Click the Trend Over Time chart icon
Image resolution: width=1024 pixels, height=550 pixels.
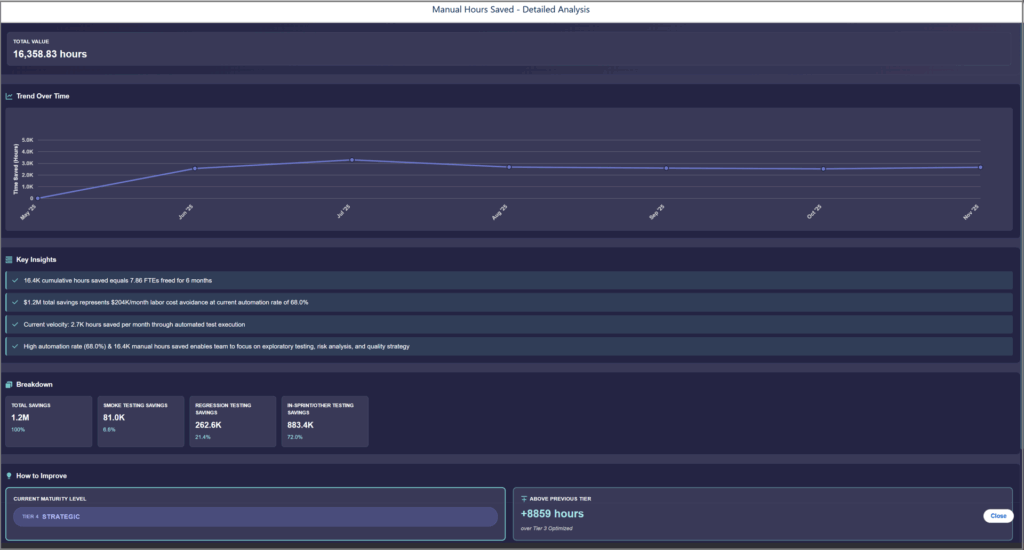coord(9,97)
